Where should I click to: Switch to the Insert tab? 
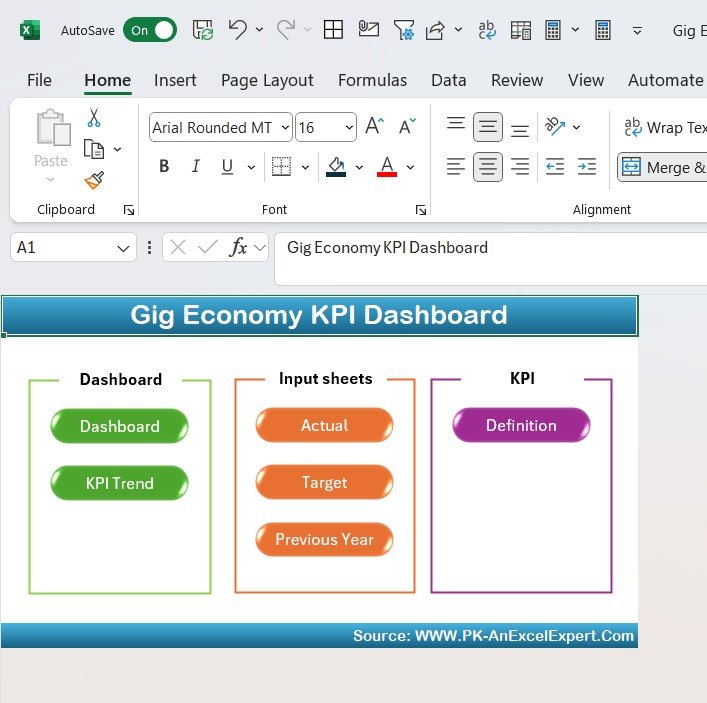[175, 80]
